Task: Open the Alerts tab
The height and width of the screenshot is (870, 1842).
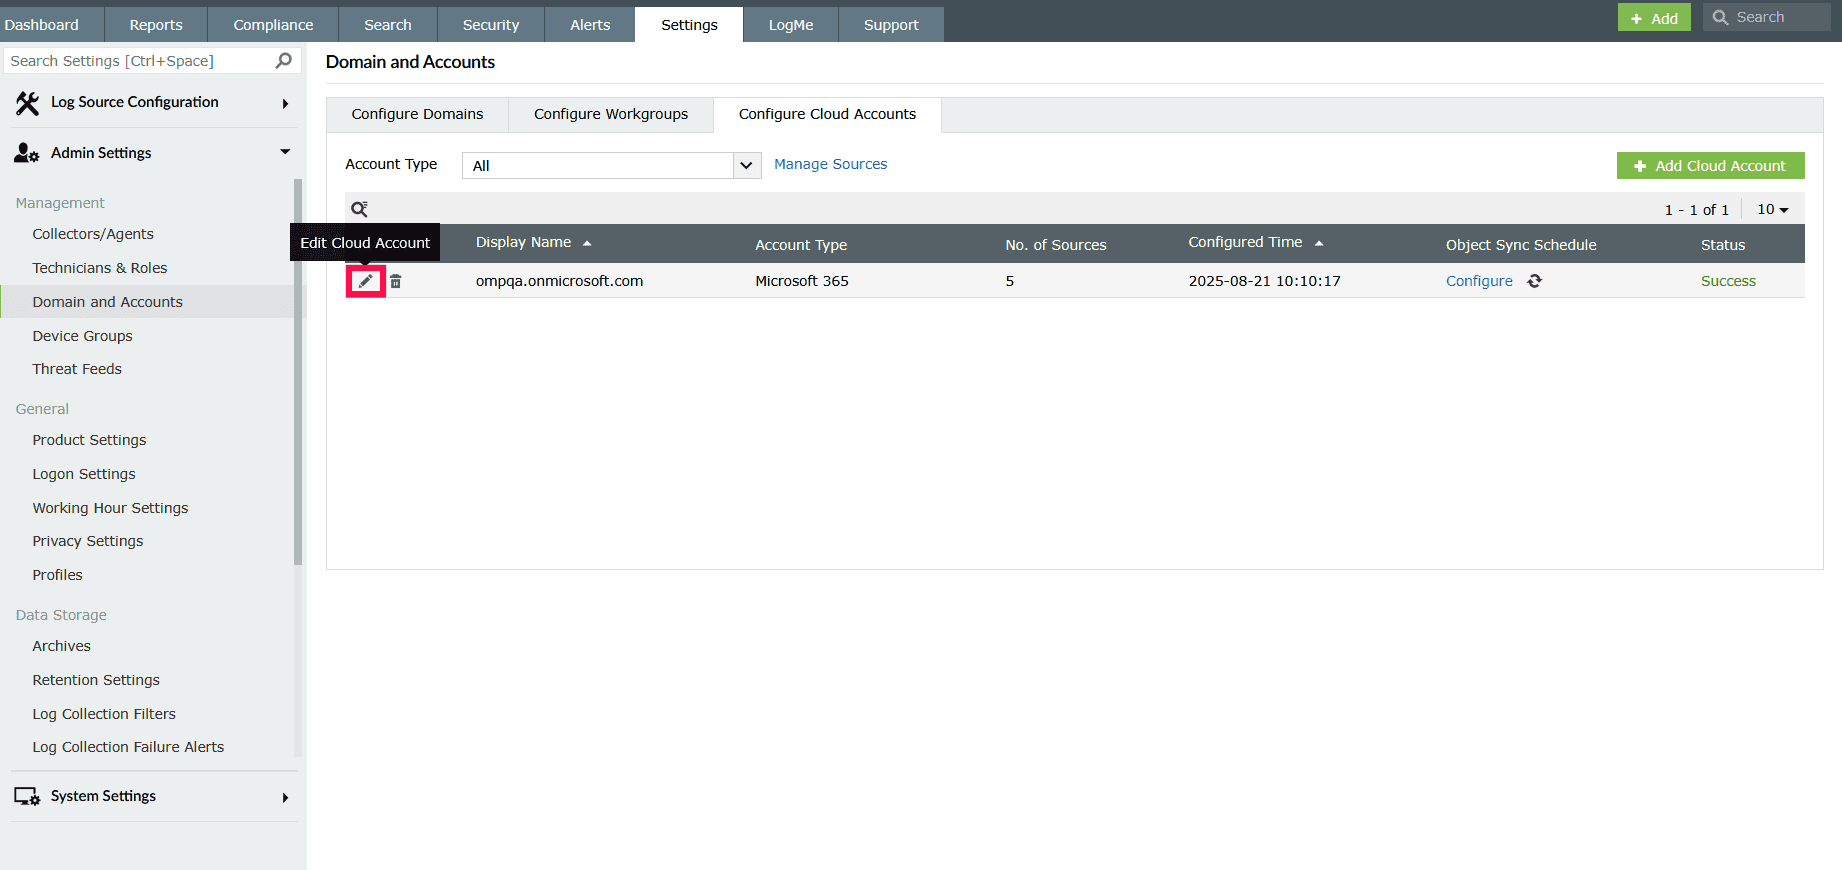Action: pyautogui.click(x=590, y=25)
